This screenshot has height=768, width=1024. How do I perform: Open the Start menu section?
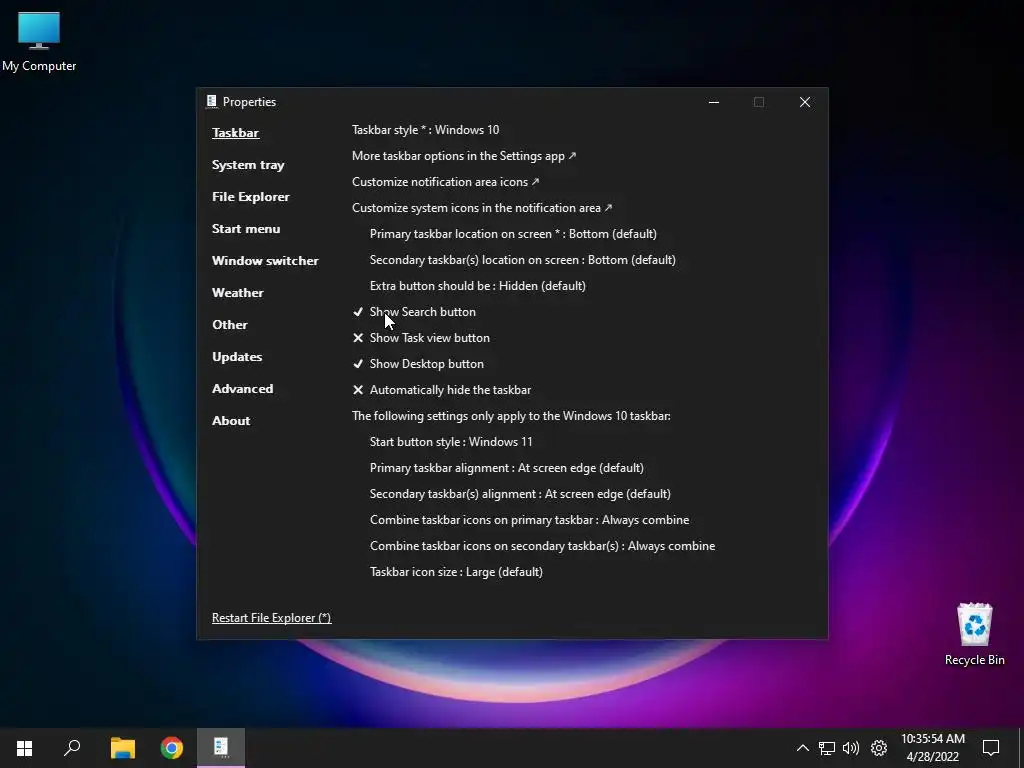246,229
